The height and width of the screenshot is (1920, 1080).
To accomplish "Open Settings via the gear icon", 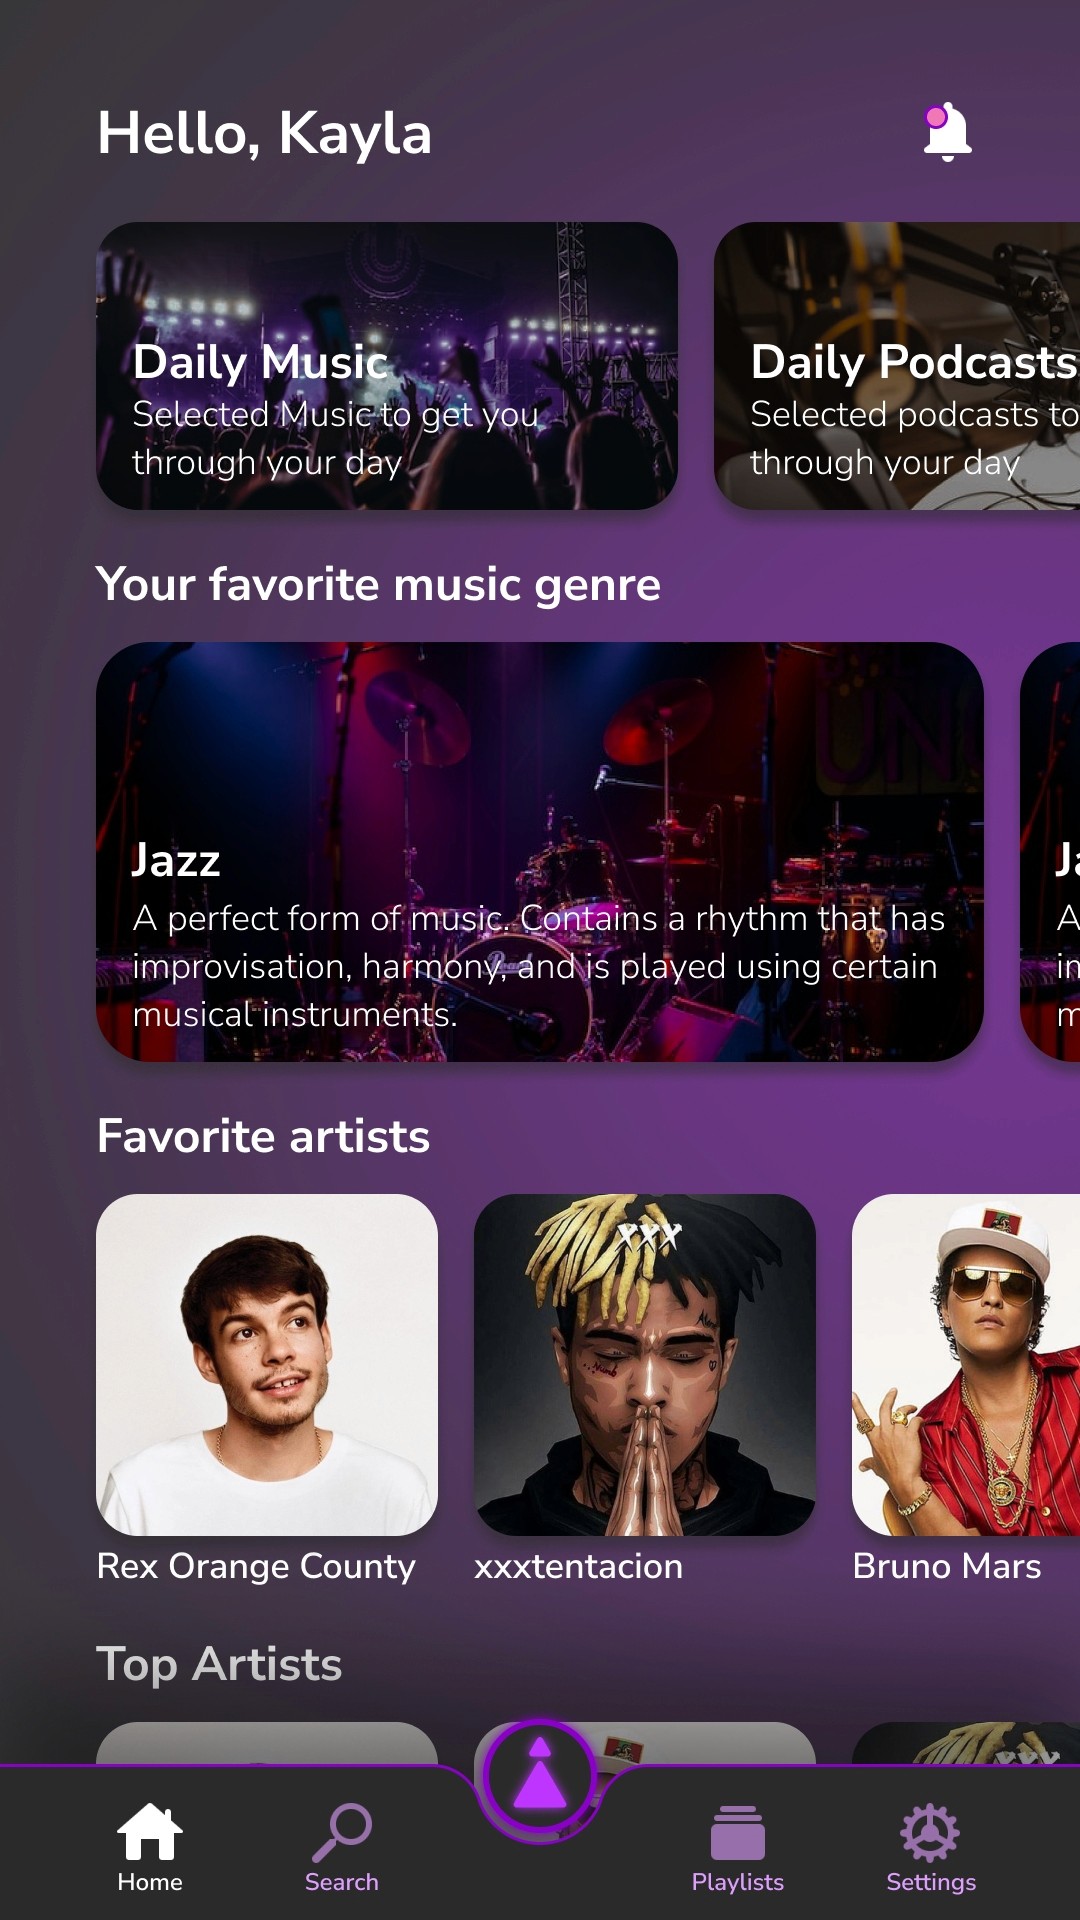I will tap(930, 1832).
